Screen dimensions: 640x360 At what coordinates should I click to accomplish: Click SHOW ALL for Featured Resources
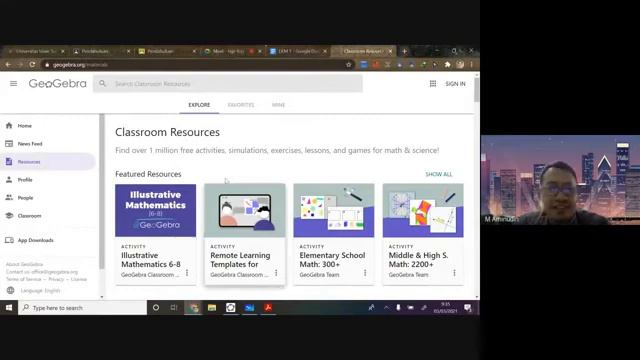[x=439, y=174]
